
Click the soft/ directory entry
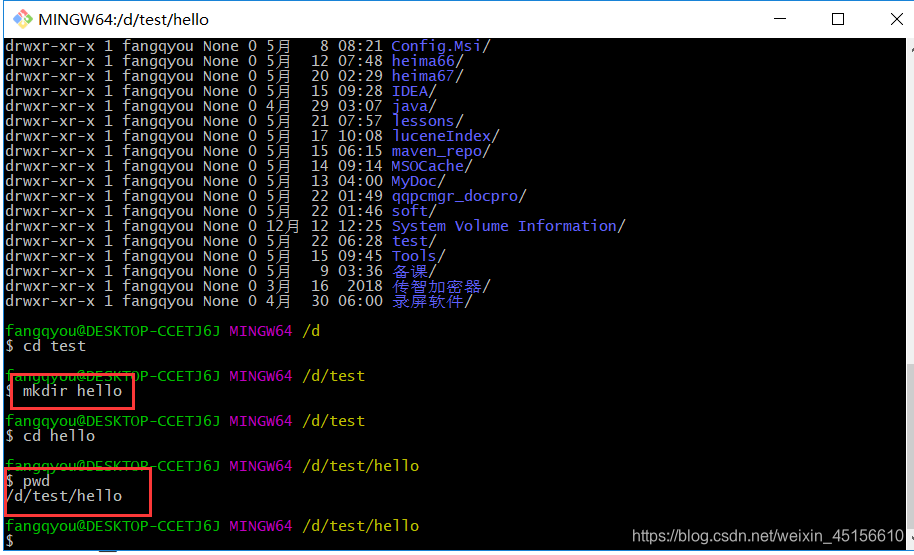pos(414,211)
